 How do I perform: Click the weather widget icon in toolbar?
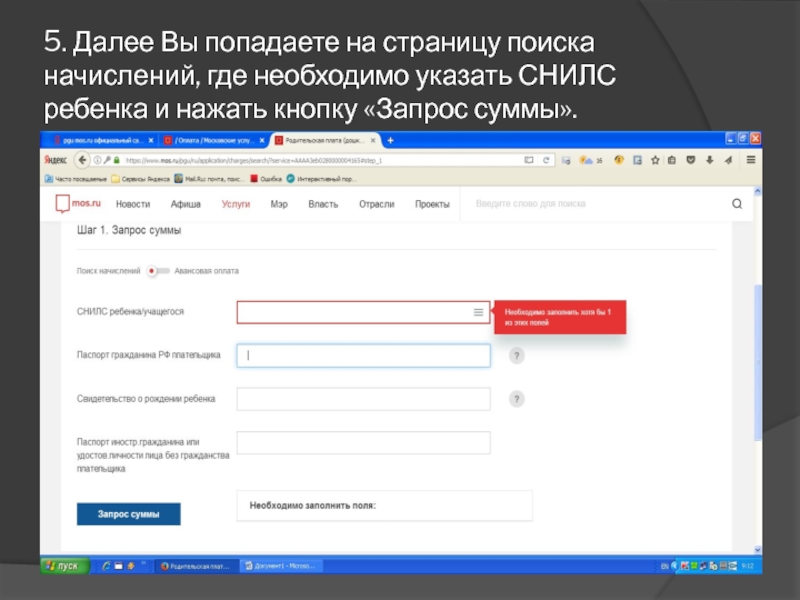586,160
